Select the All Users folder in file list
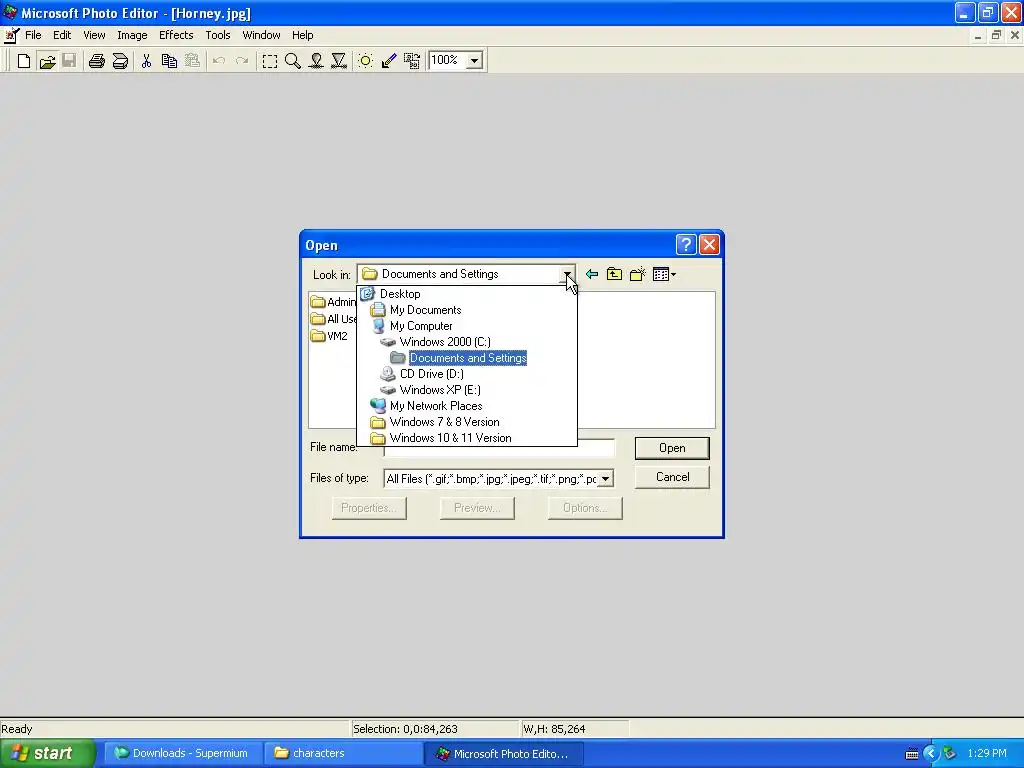 click(333, 319)
